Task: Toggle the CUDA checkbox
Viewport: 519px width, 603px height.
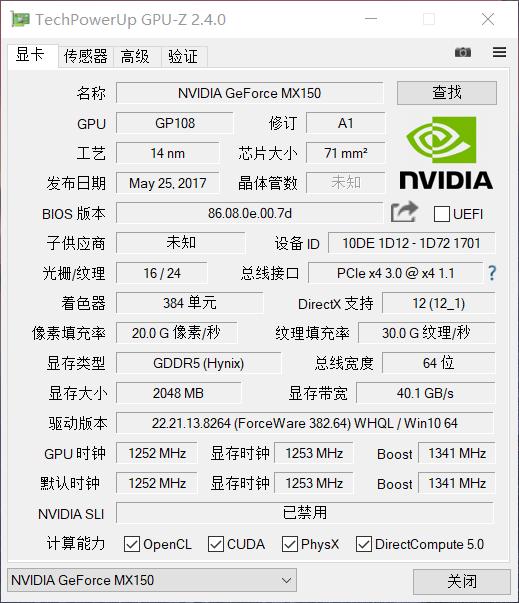Action: pyautogui.click(x=216, y=544)
